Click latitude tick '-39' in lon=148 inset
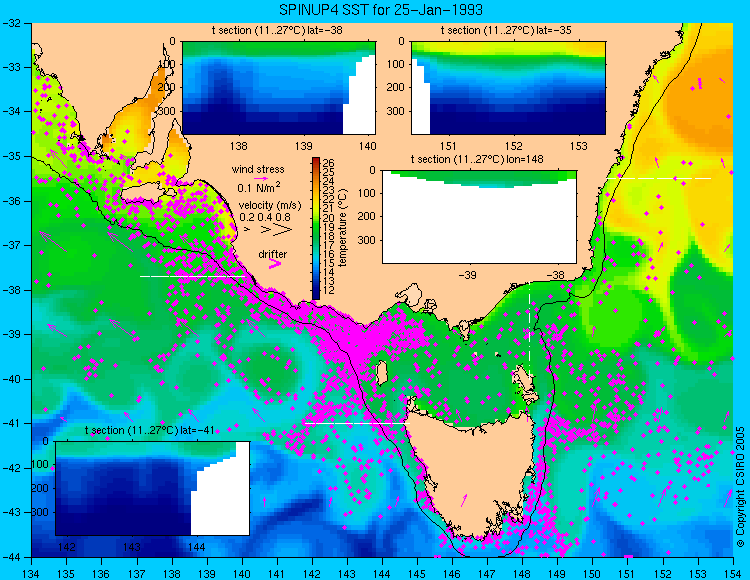750x580 pixels. point(467,275)
